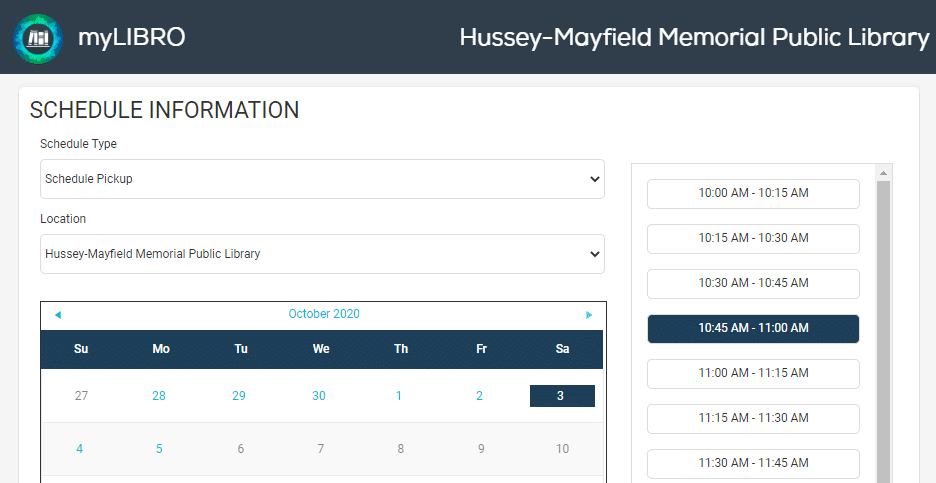
Task: Click greyed-out date 27
Action: point(81,396)
